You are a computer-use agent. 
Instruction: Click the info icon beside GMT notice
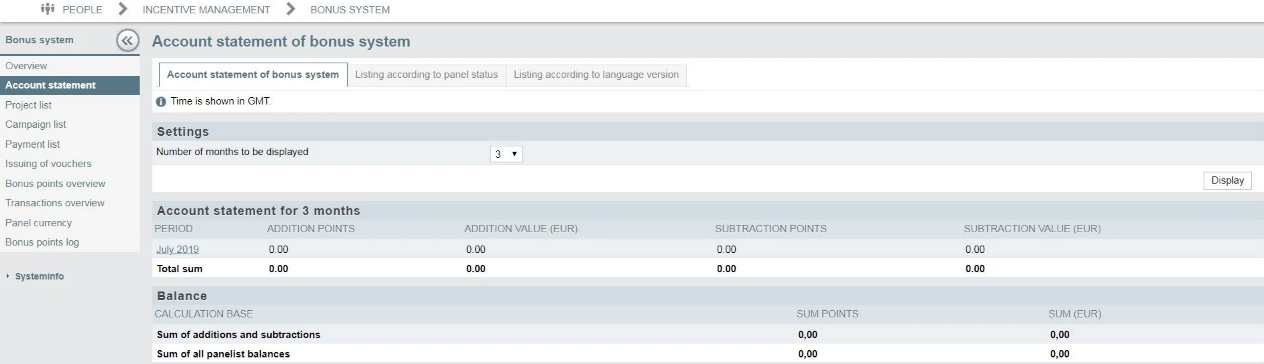[x=160, y=102]
